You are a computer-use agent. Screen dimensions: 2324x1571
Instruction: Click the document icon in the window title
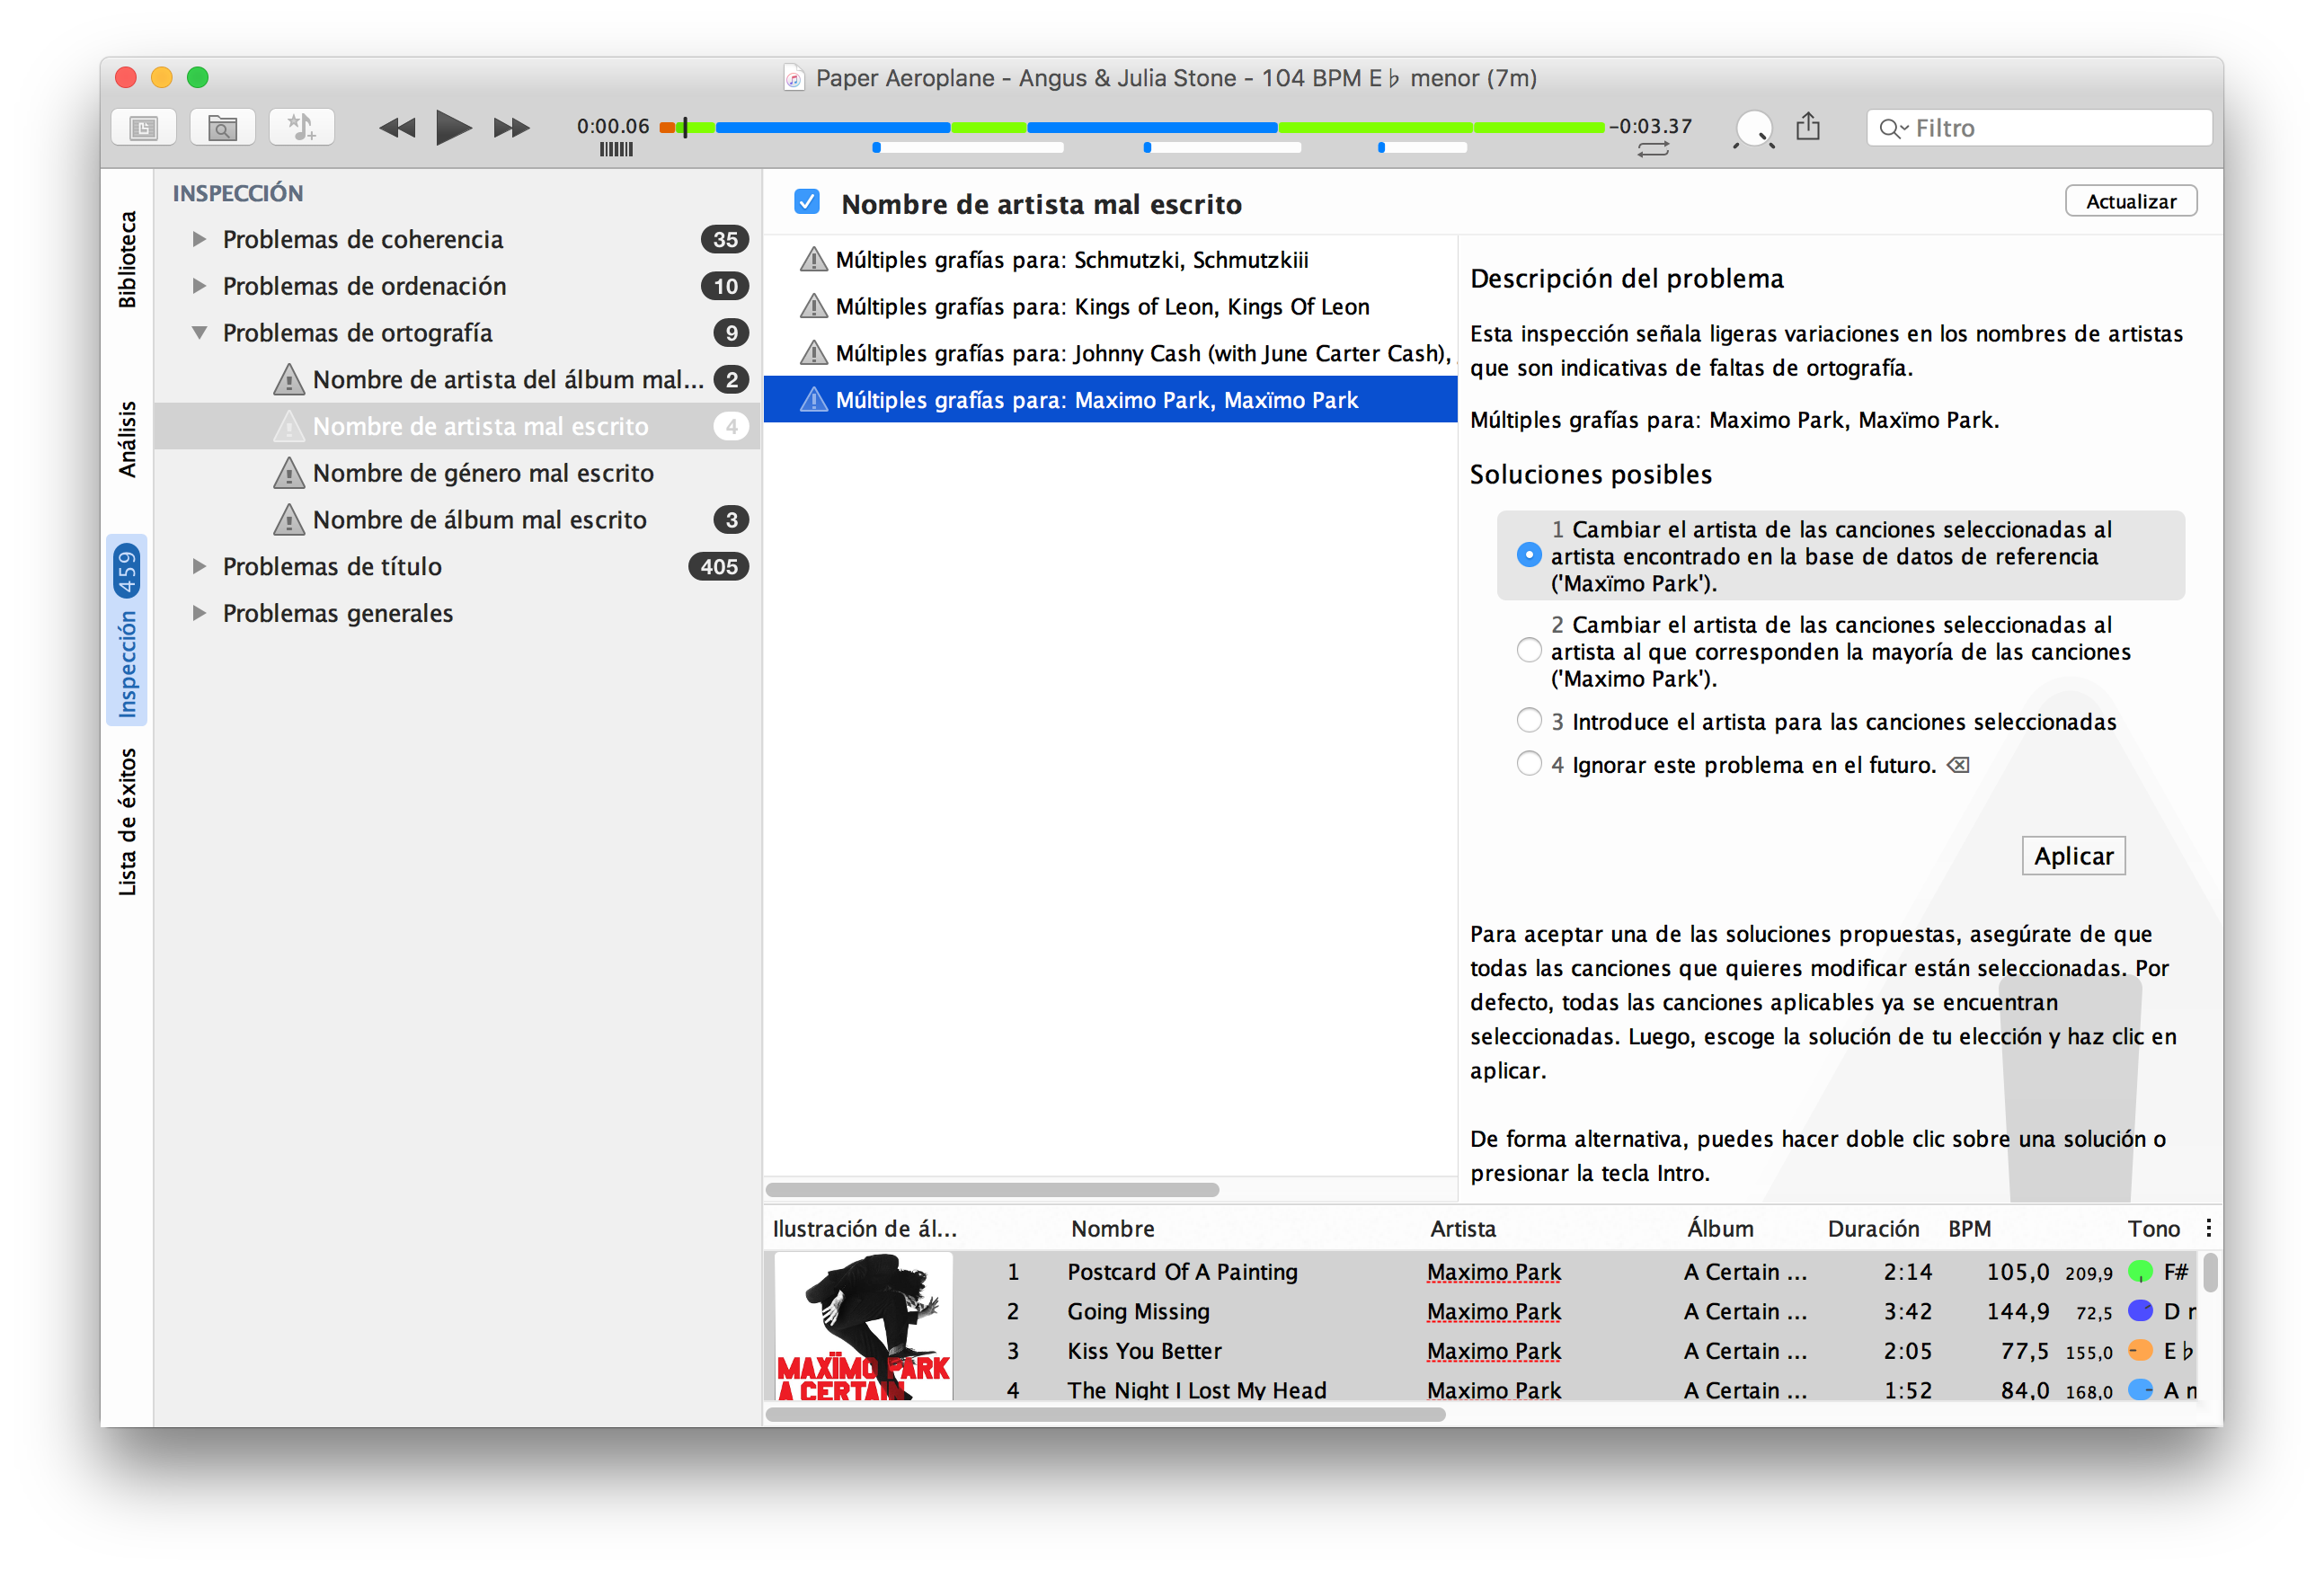point(793,78)
